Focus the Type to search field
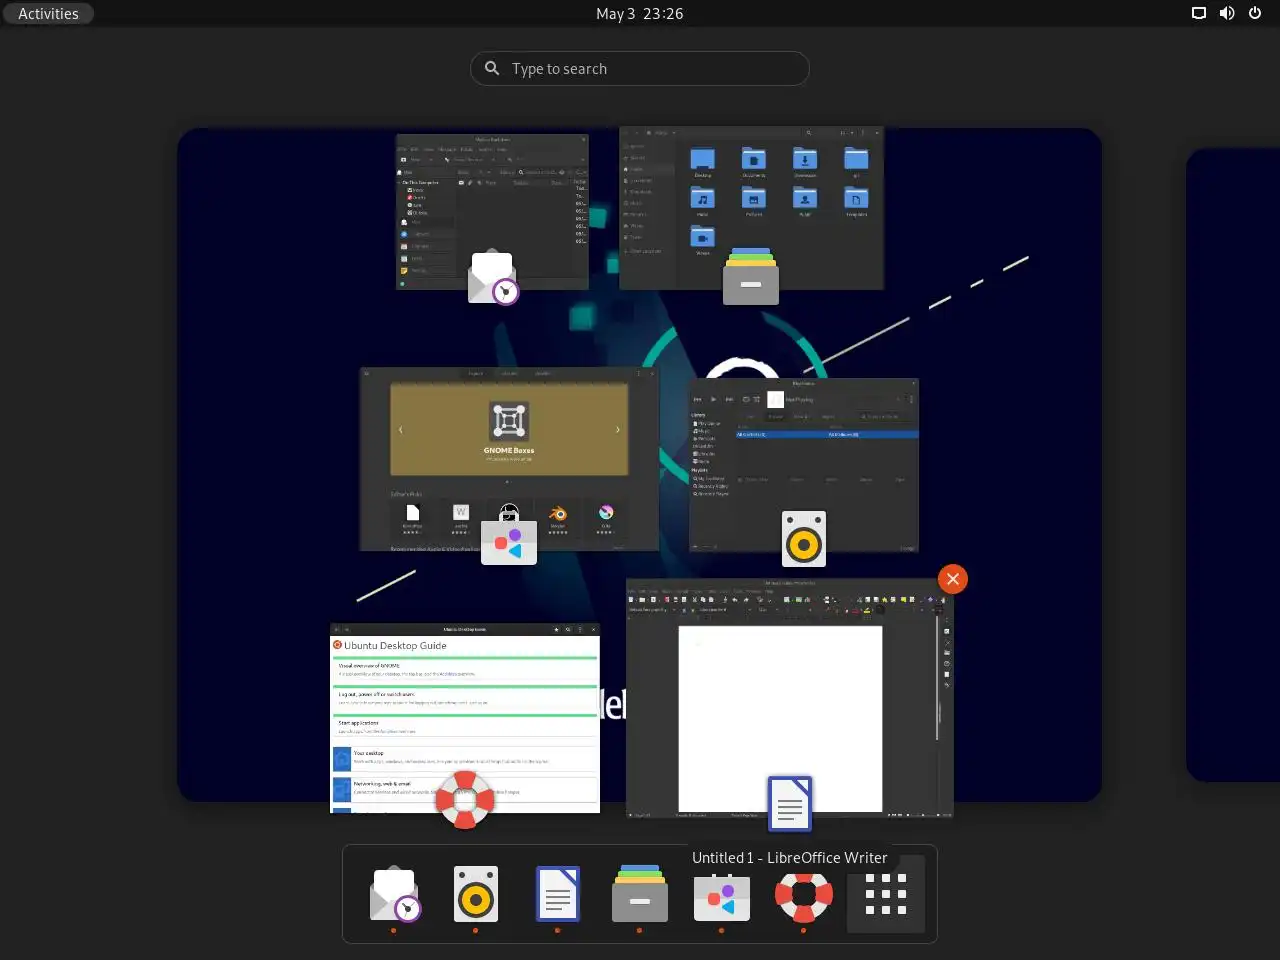1280x960 pixels. coord(640,68)
